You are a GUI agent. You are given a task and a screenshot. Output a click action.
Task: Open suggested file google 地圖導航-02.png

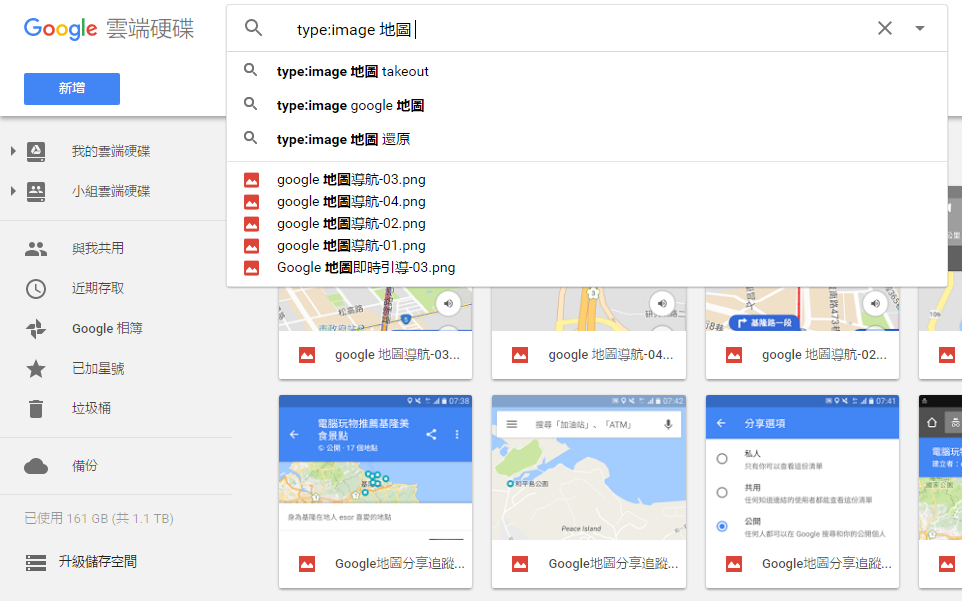587,224
